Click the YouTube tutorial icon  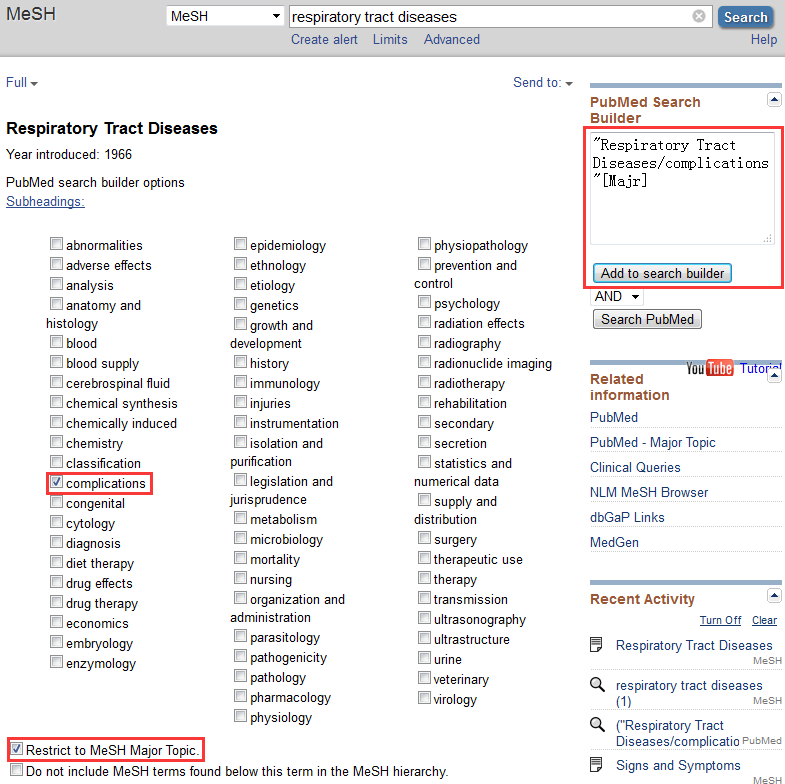click(710, 368)
